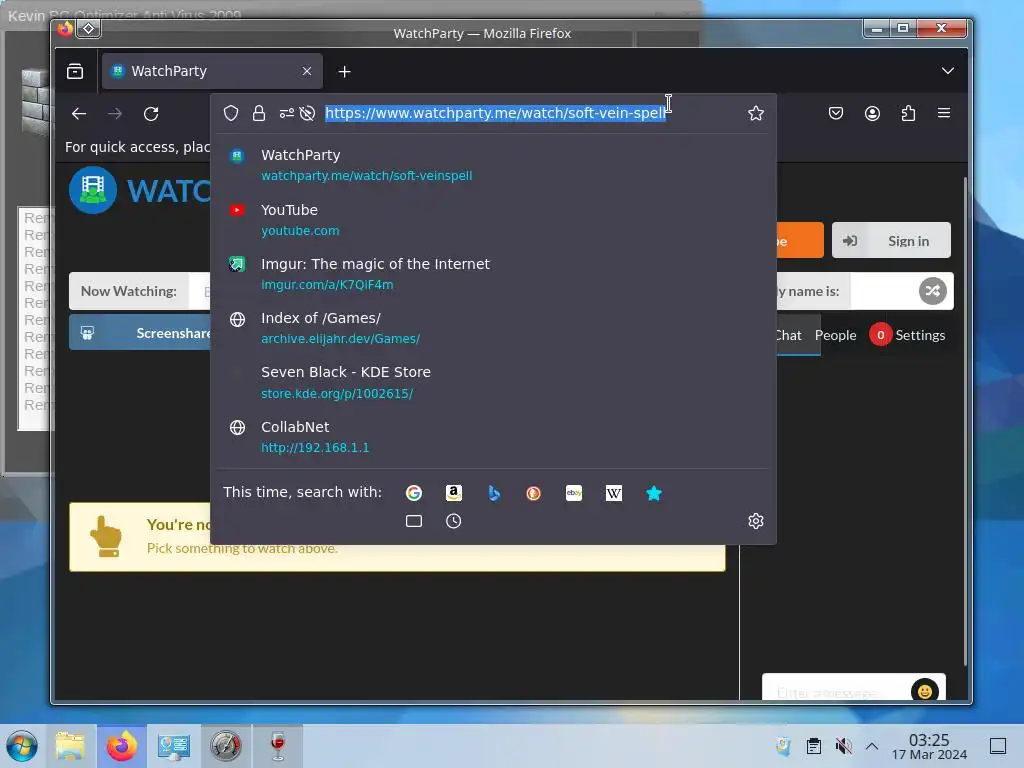Randomize name with shuffle icon
Screen dimensions: 1024x768
[x=933, y=291]
